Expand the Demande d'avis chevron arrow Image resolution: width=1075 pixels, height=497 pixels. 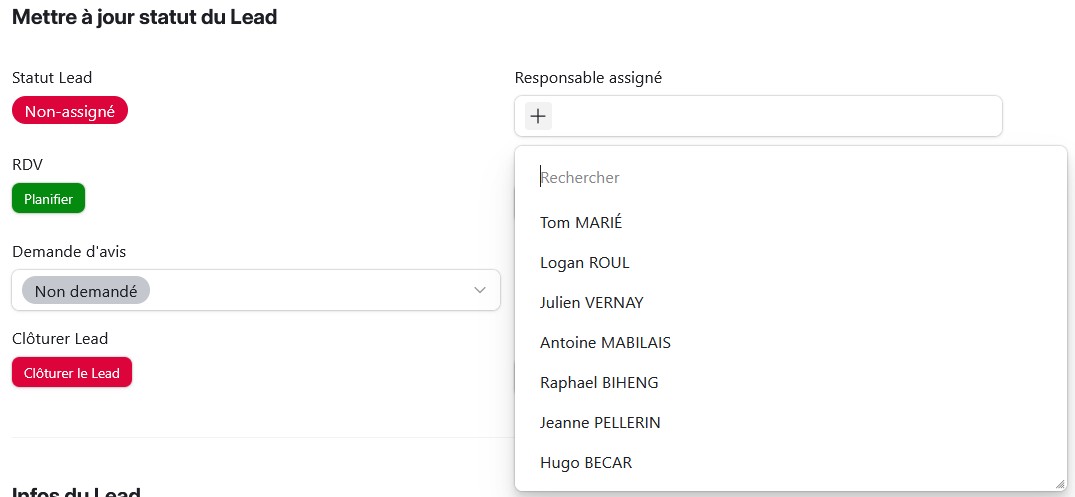click(x=479, y=290)
